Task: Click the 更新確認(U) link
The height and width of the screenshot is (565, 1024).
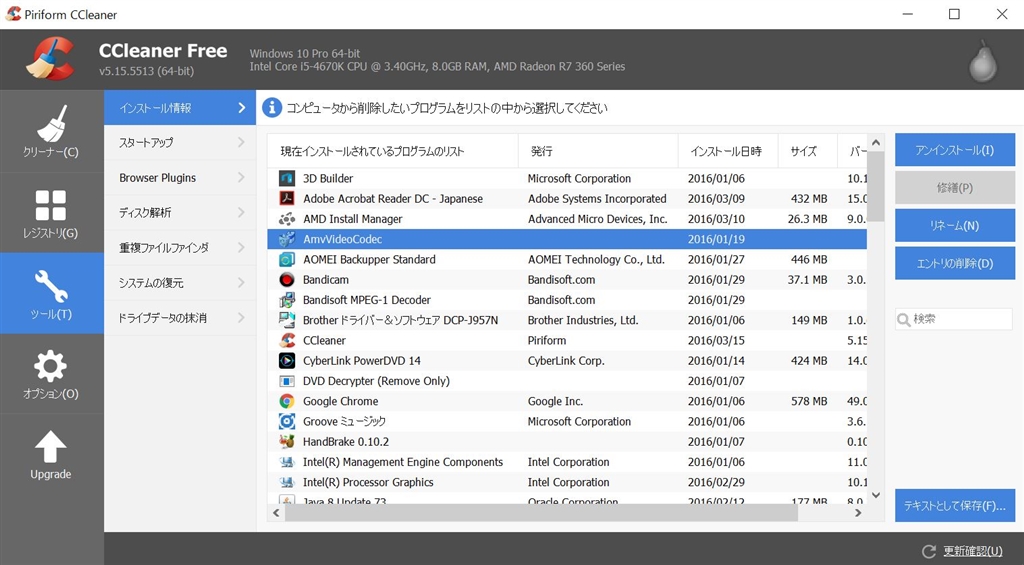Action: coord(972,551)
